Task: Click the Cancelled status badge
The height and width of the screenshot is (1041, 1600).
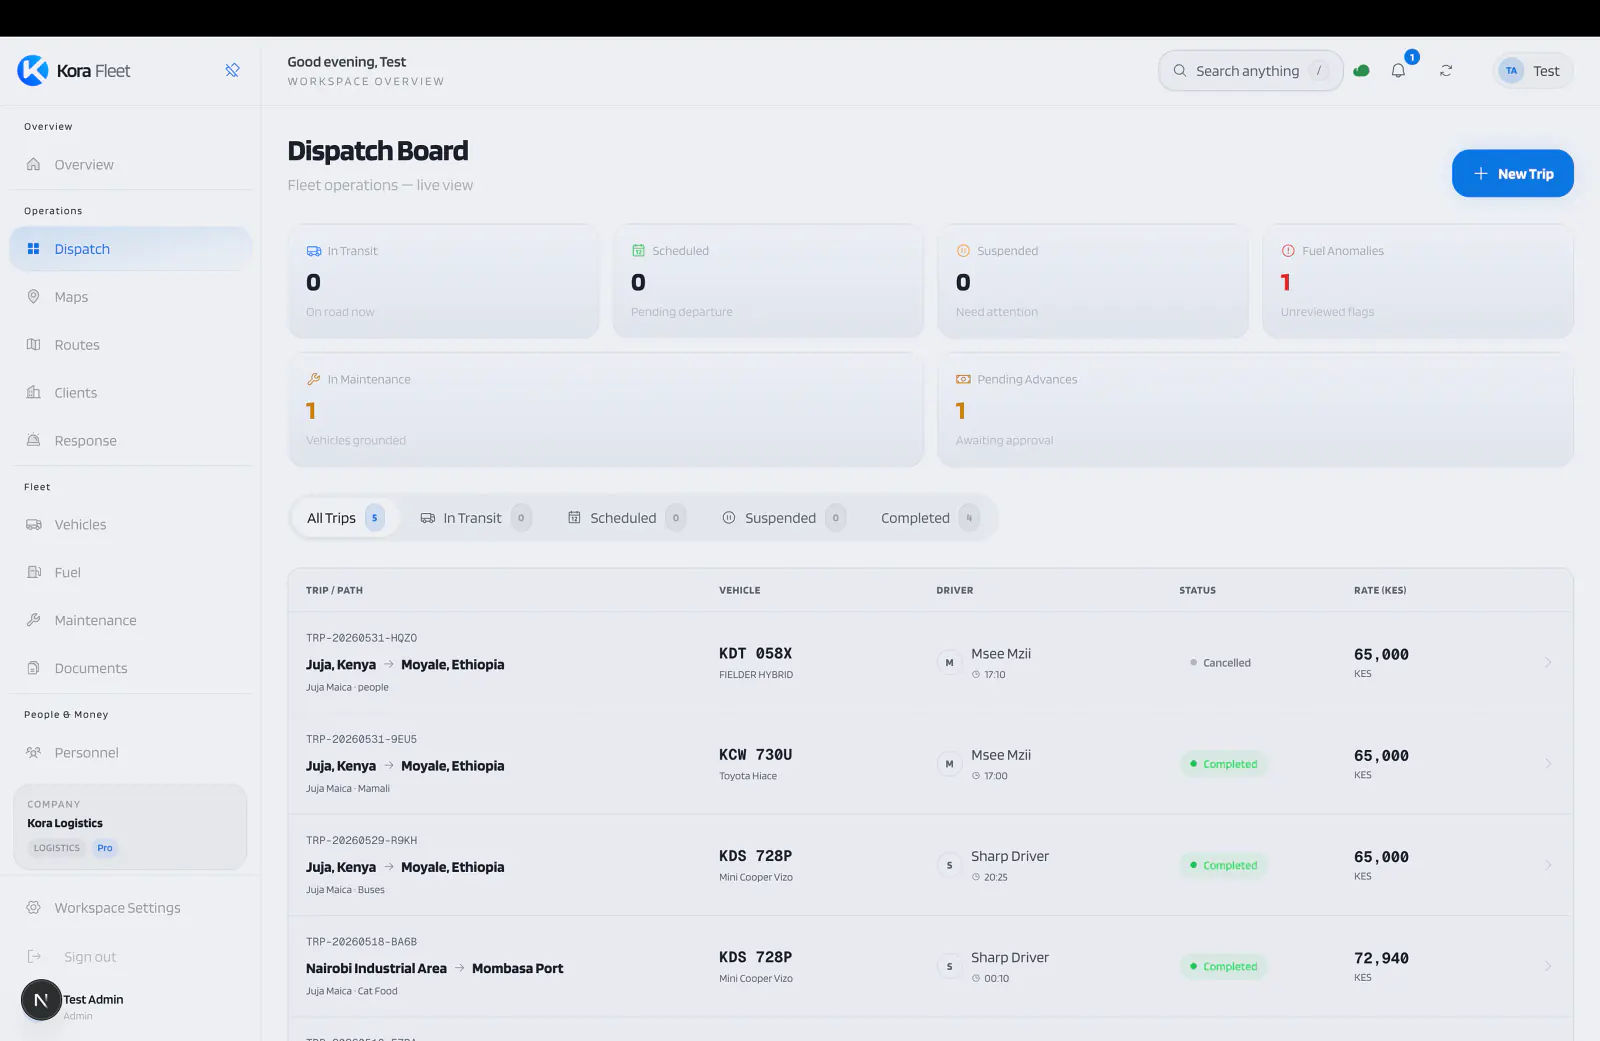Action: pos(1220,663)
